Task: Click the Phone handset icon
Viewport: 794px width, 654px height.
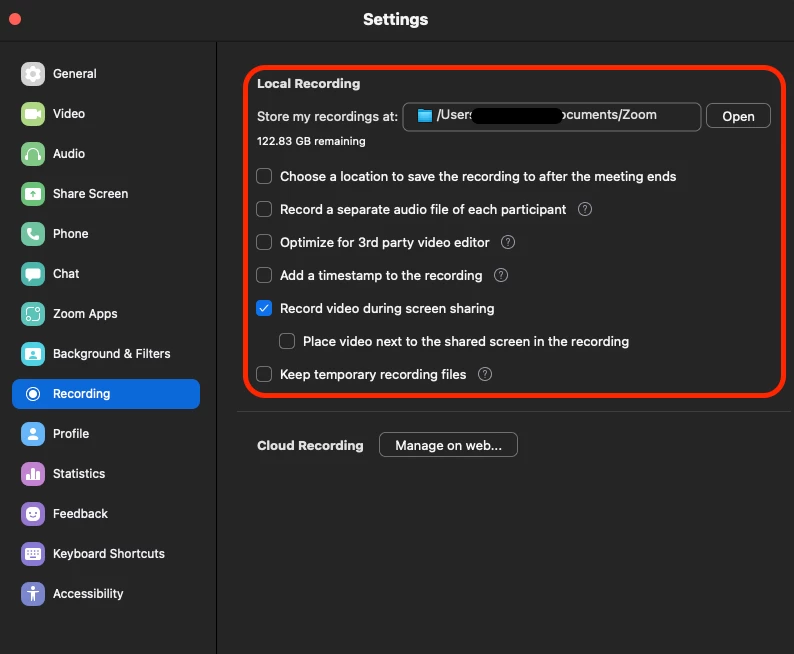Action: [x=33, y=234]
